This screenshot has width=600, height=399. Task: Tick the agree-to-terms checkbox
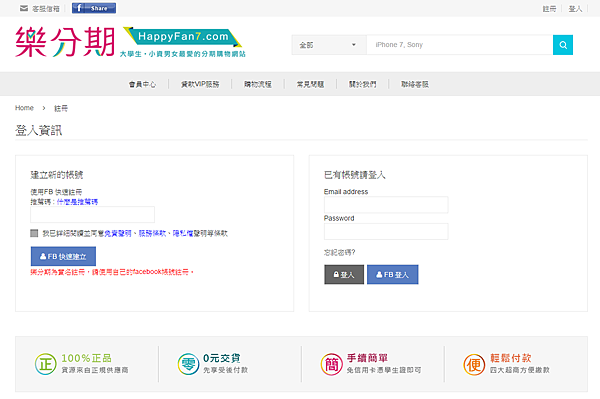pyautogui.click(x=34, y=233)
